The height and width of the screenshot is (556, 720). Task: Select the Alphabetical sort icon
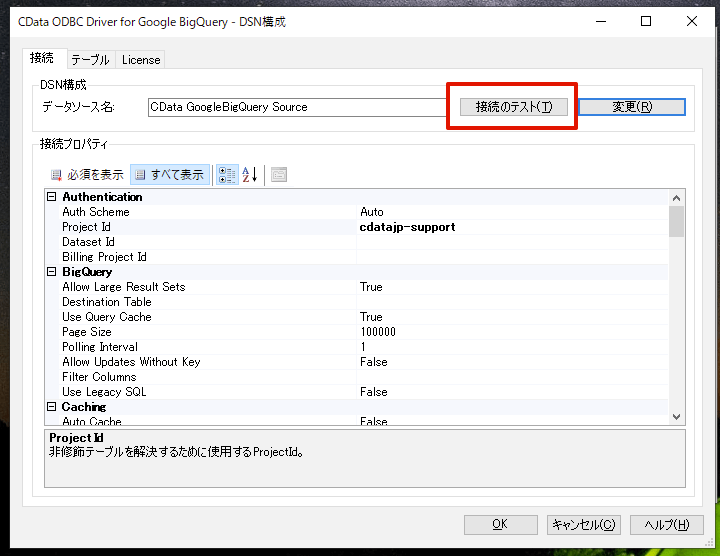pos(250,174)
